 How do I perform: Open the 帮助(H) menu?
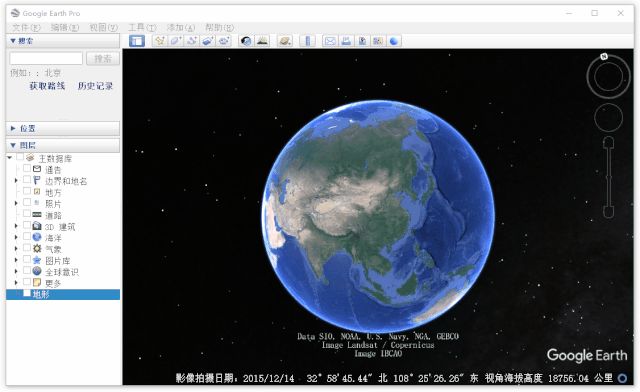tap(219, 27)
